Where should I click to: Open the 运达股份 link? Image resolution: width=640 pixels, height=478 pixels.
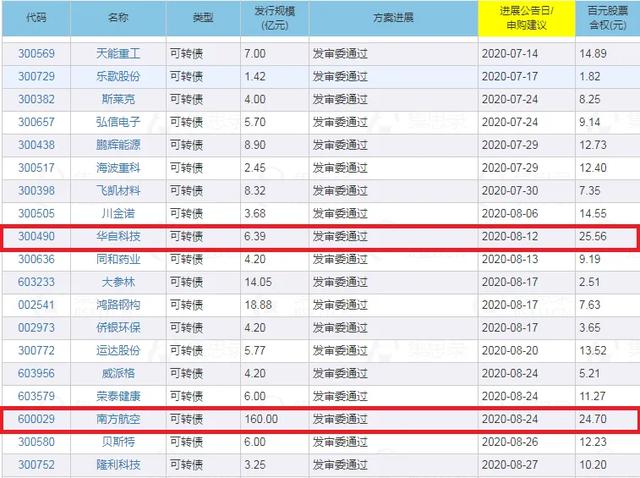118,351
